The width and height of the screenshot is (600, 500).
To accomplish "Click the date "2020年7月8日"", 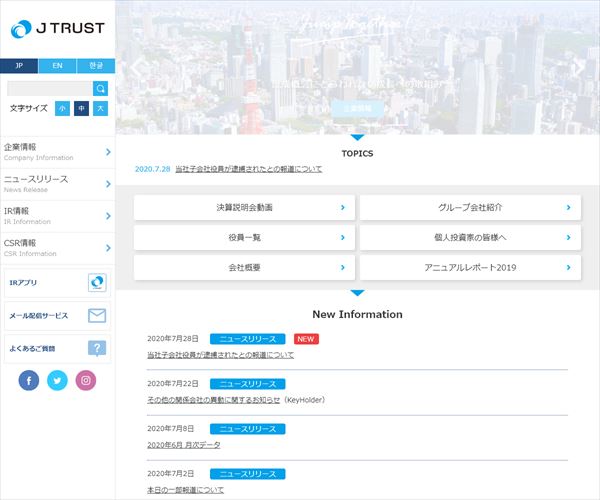I will 171,428.
